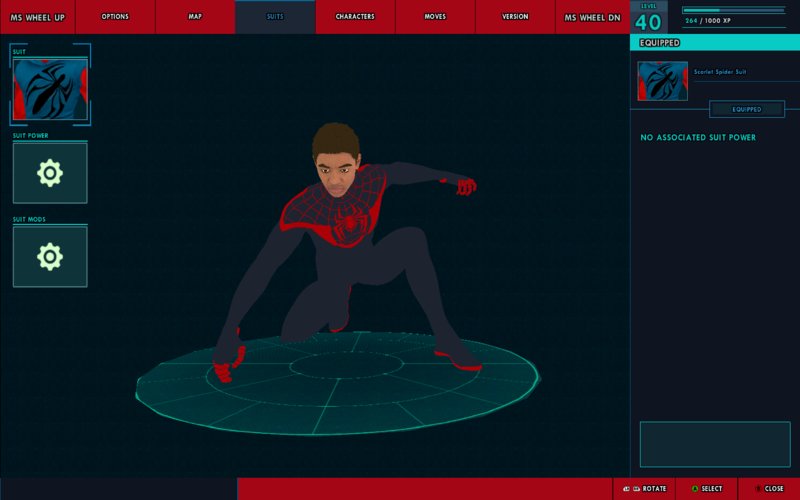The image size is (800, 500).
Task: Click the XP progress bar
Action: 734,10
